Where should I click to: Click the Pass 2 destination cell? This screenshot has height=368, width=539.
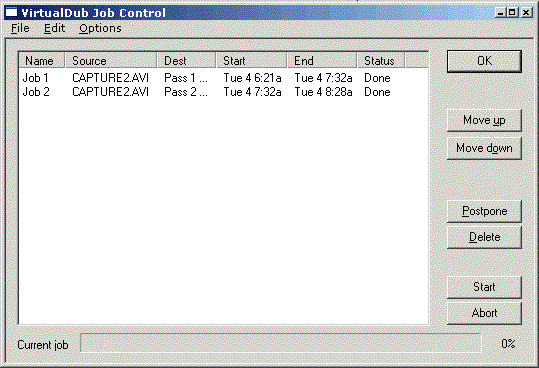tap(186, 92)
